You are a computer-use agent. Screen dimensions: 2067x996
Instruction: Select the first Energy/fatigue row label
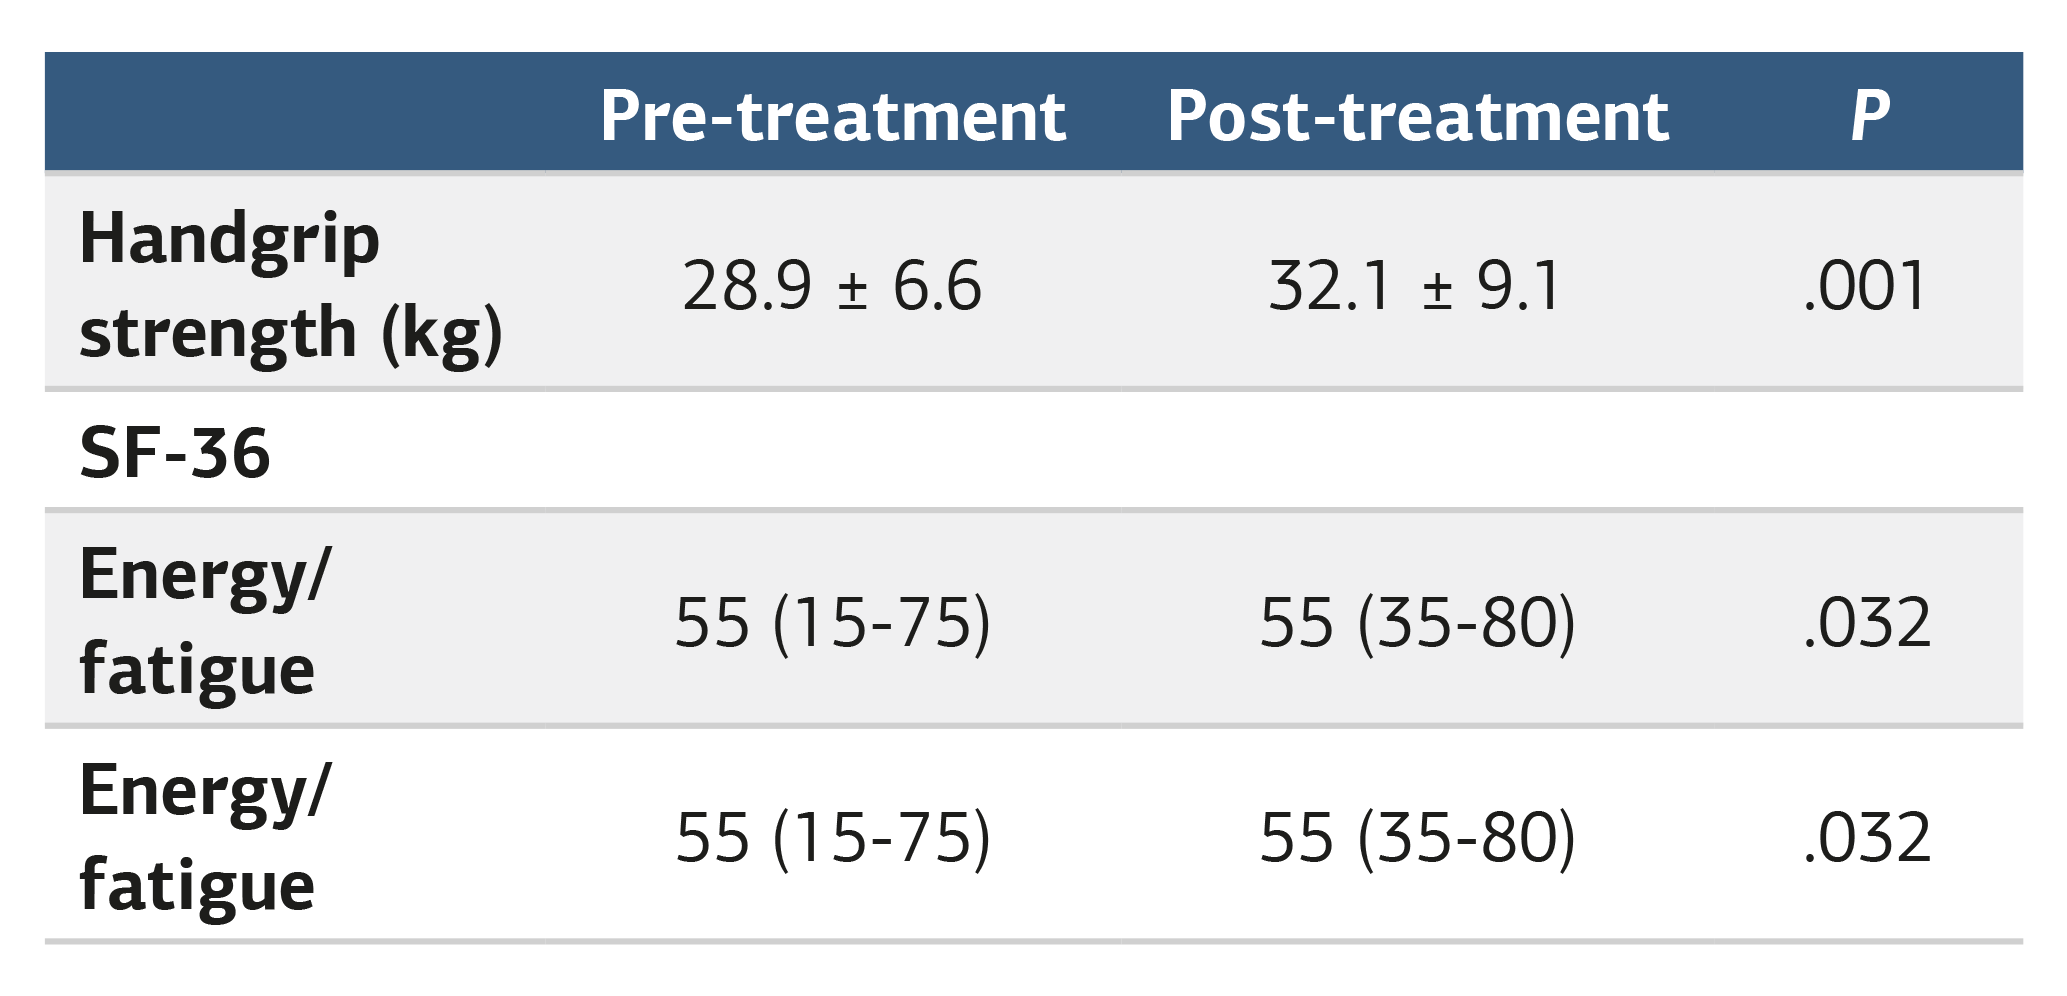pos(204,621)
